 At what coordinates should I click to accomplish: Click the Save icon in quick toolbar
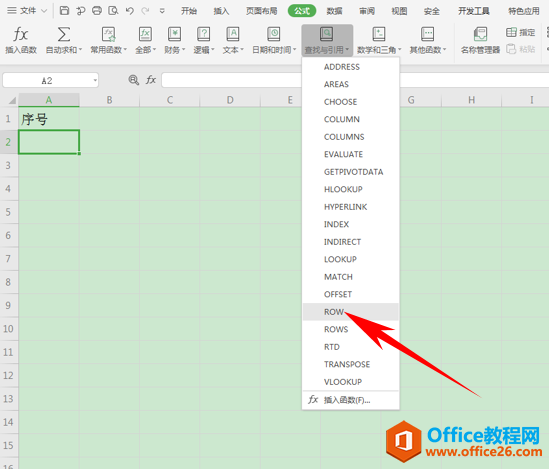point(64,11)
